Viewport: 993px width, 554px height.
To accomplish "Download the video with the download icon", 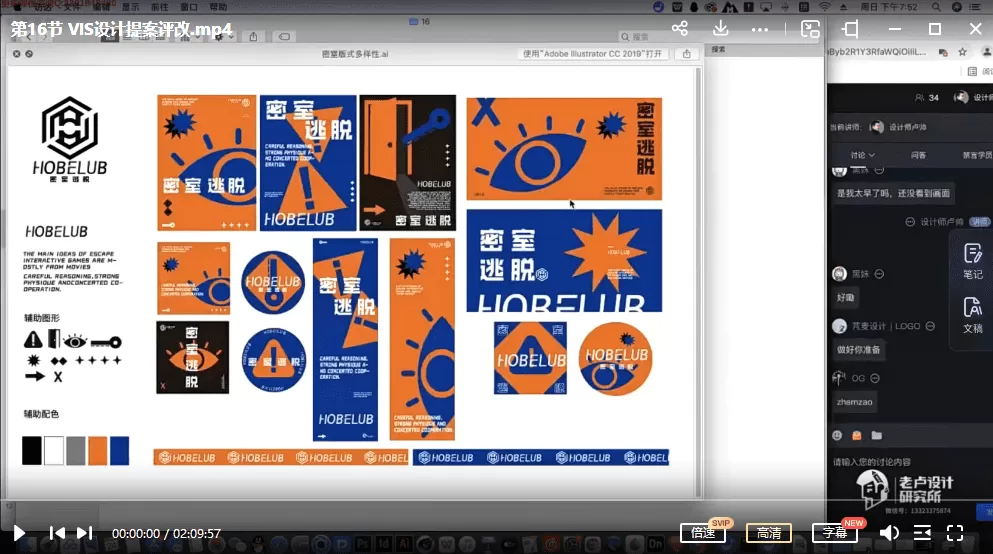I will tap(723, 29).
